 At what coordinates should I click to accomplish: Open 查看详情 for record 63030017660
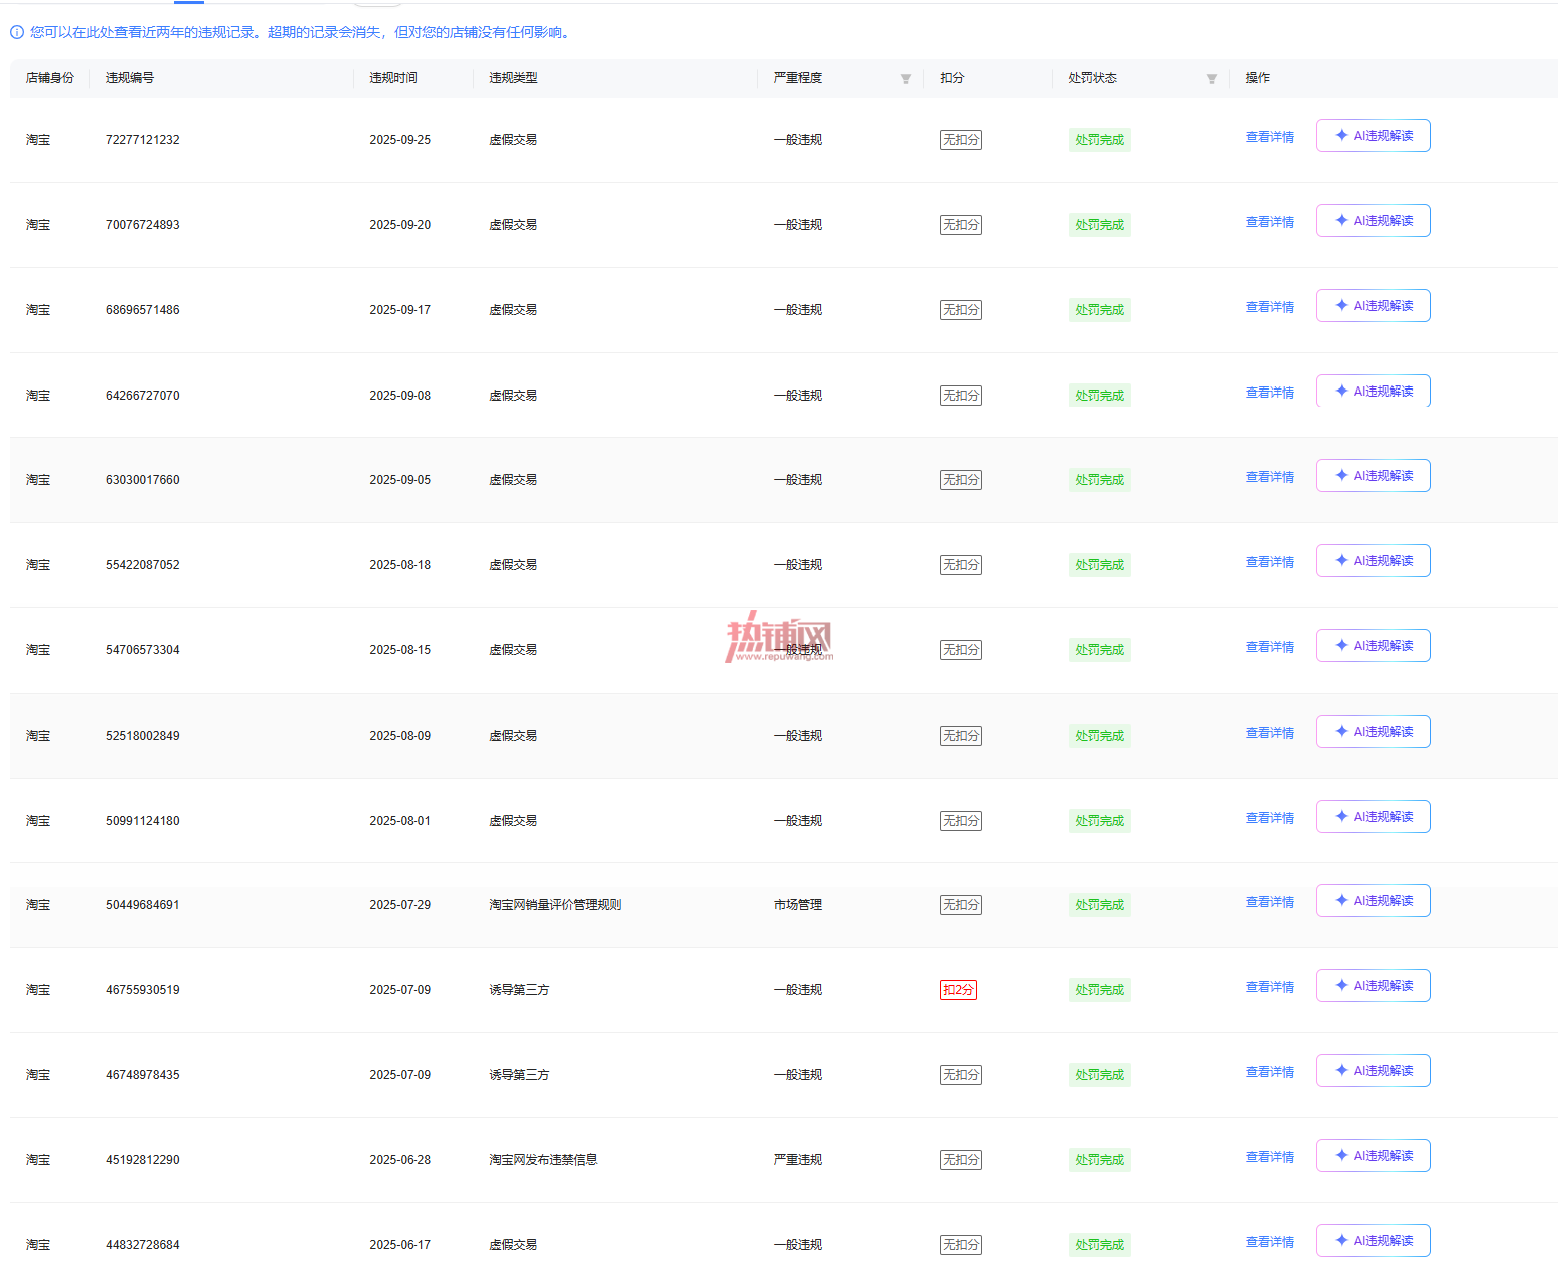[x=1269, y=477]
